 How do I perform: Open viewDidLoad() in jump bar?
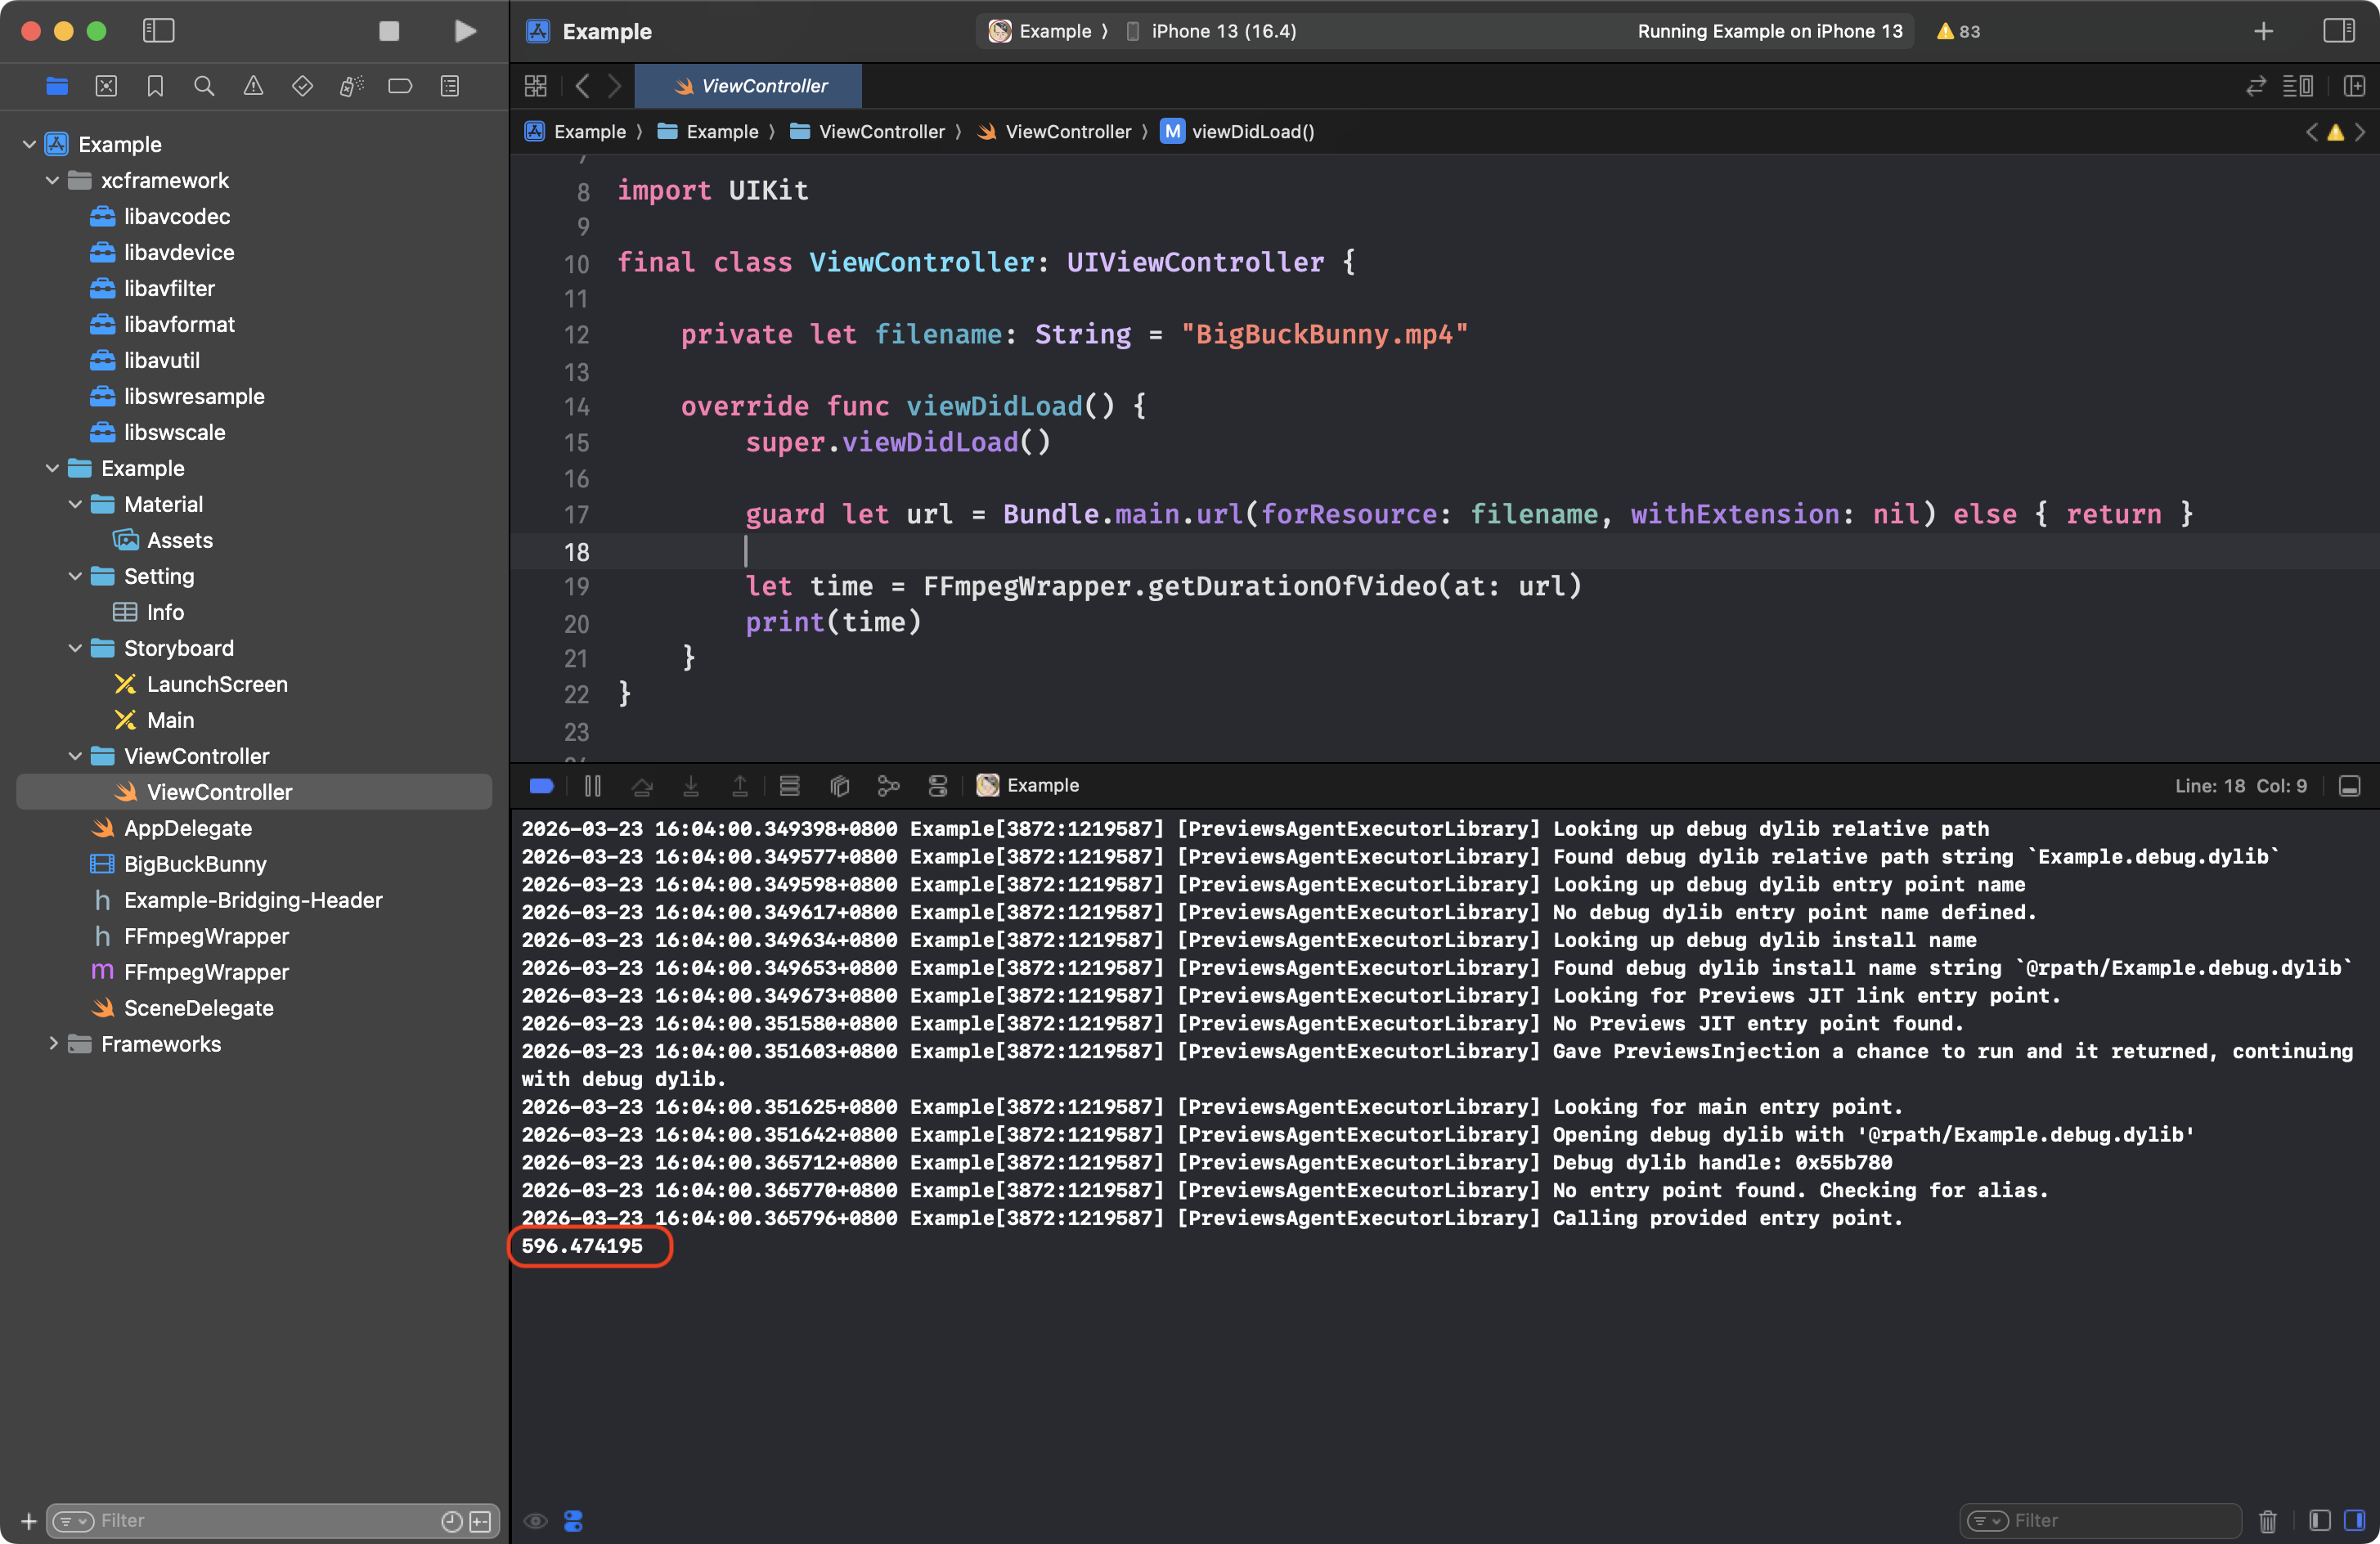click(x=1252, y=132)
